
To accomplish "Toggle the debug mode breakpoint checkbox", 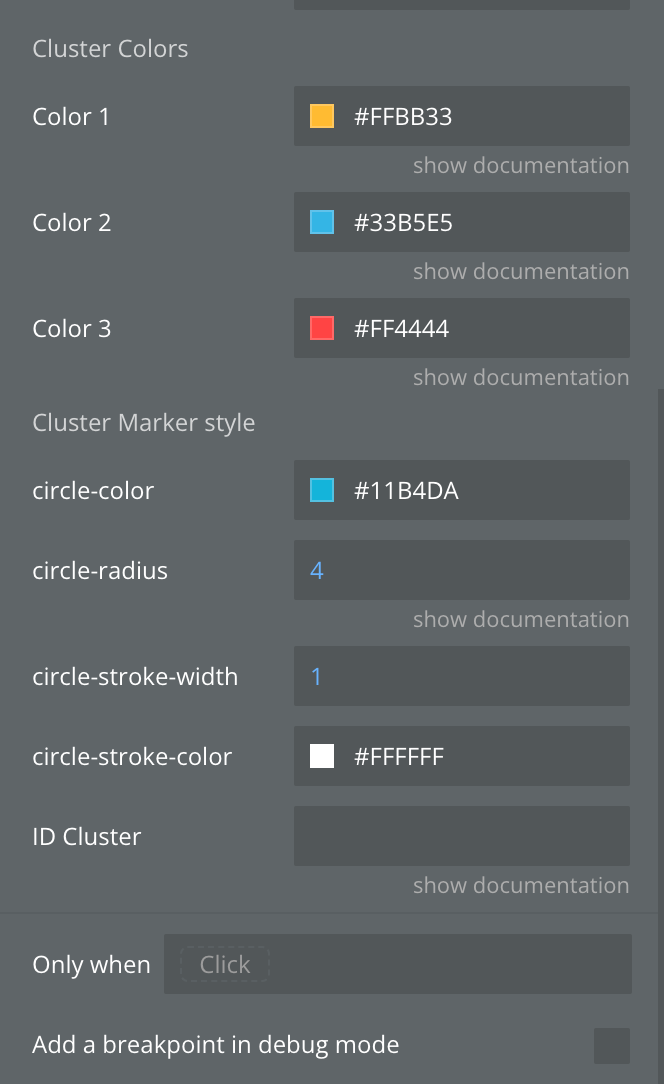I will coord(611,1045).
